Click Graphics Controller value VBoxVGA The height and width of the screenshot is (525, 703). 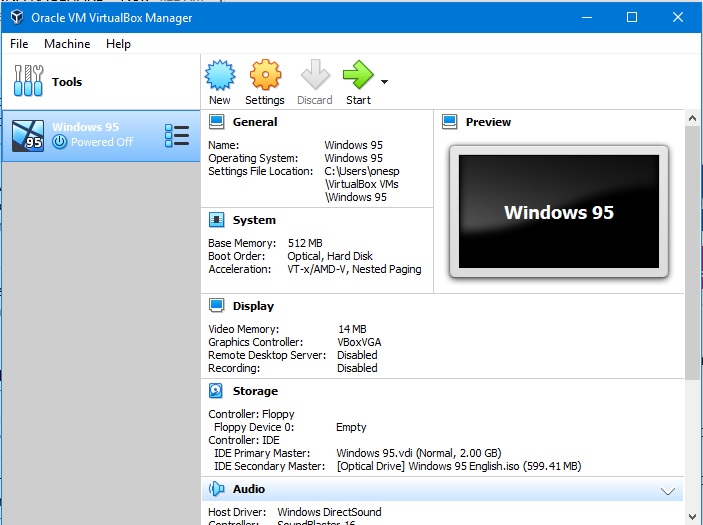click(x=359, y=342)
